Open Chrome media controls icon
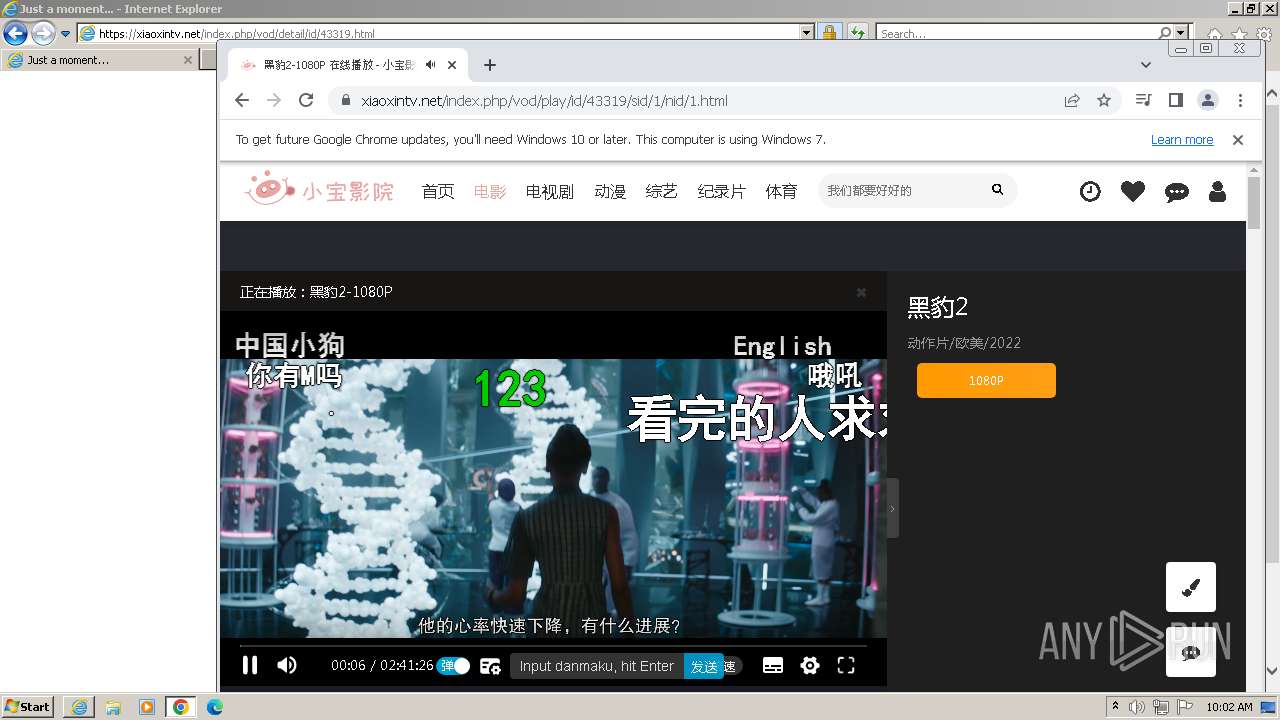The width and height of the screenshot is (1280, 720). coord(1144,100)
